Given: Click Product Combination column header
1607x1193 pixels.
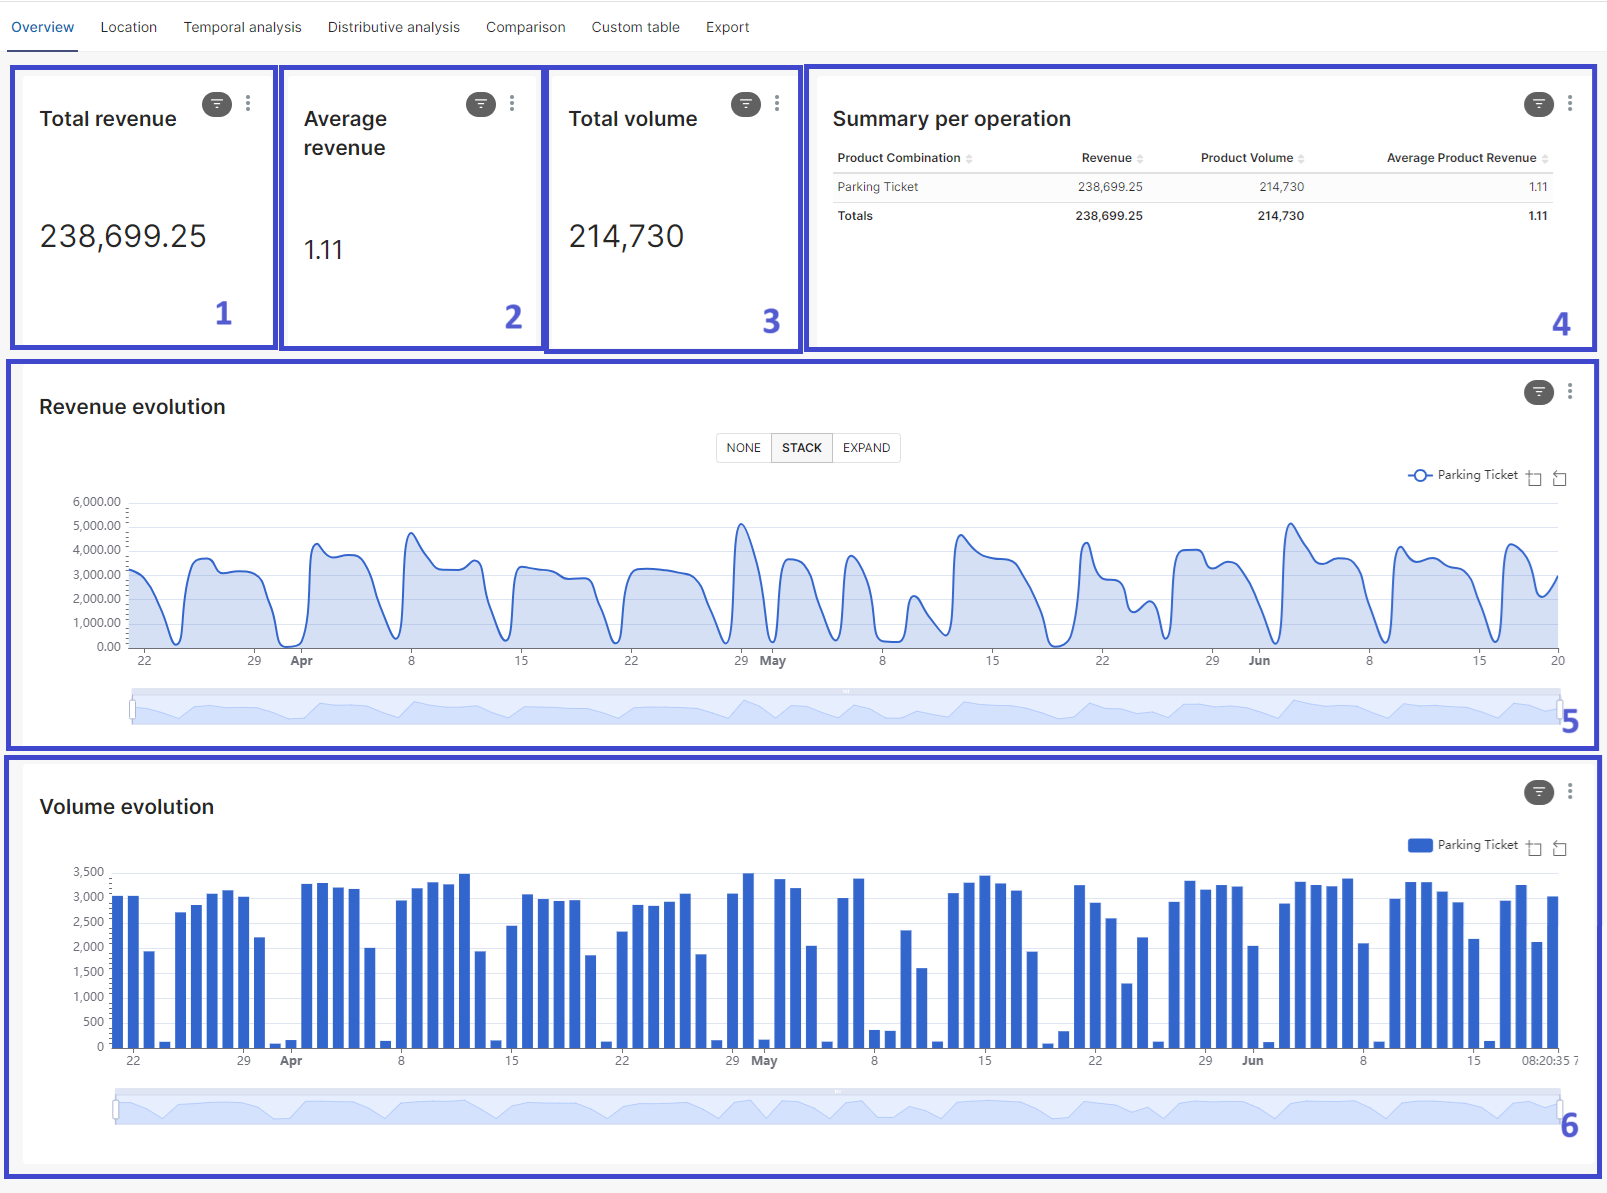Looking at the screenshot, I should [899, 158].
